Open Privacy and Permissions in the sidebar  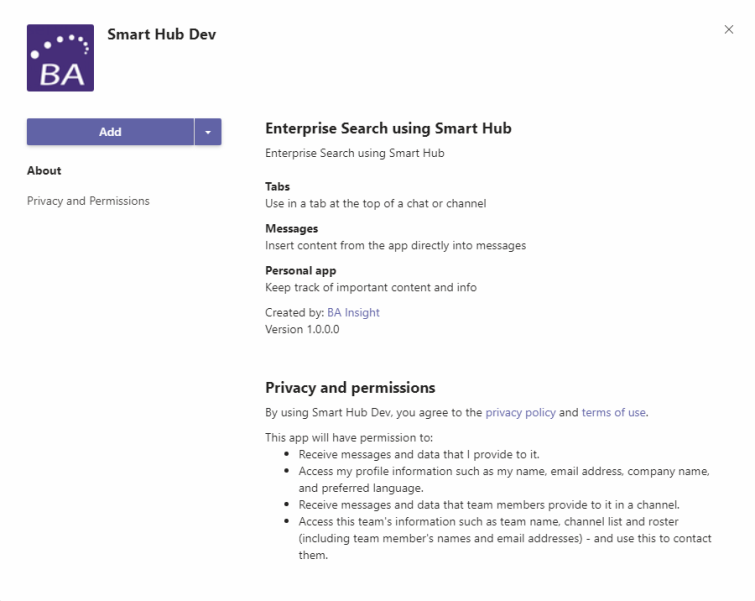(88, 201)
